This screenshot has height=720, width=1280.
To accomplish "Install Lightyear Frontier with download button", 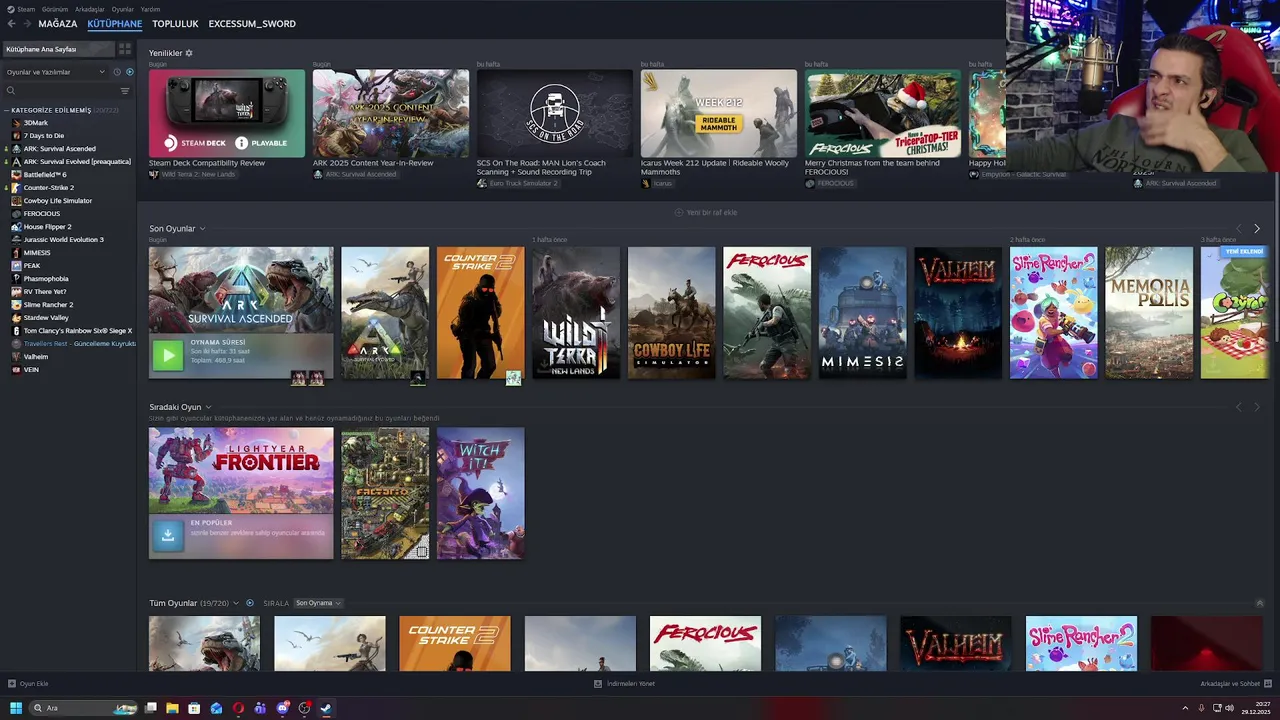I will [x=168, y=536].
